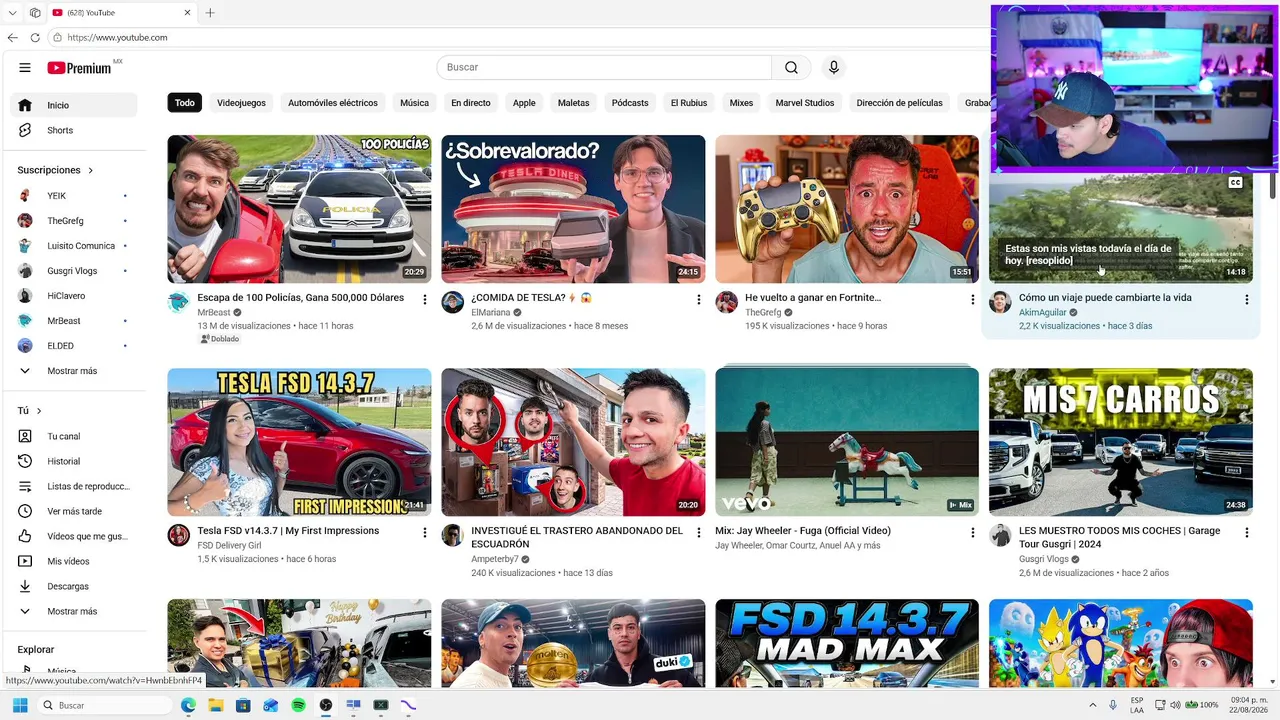Image resolution: width=1280 pixels, height=720 pixels.
Task: Open MIS 7 CARROS video thumbnail
Action: click(1121, 442)
